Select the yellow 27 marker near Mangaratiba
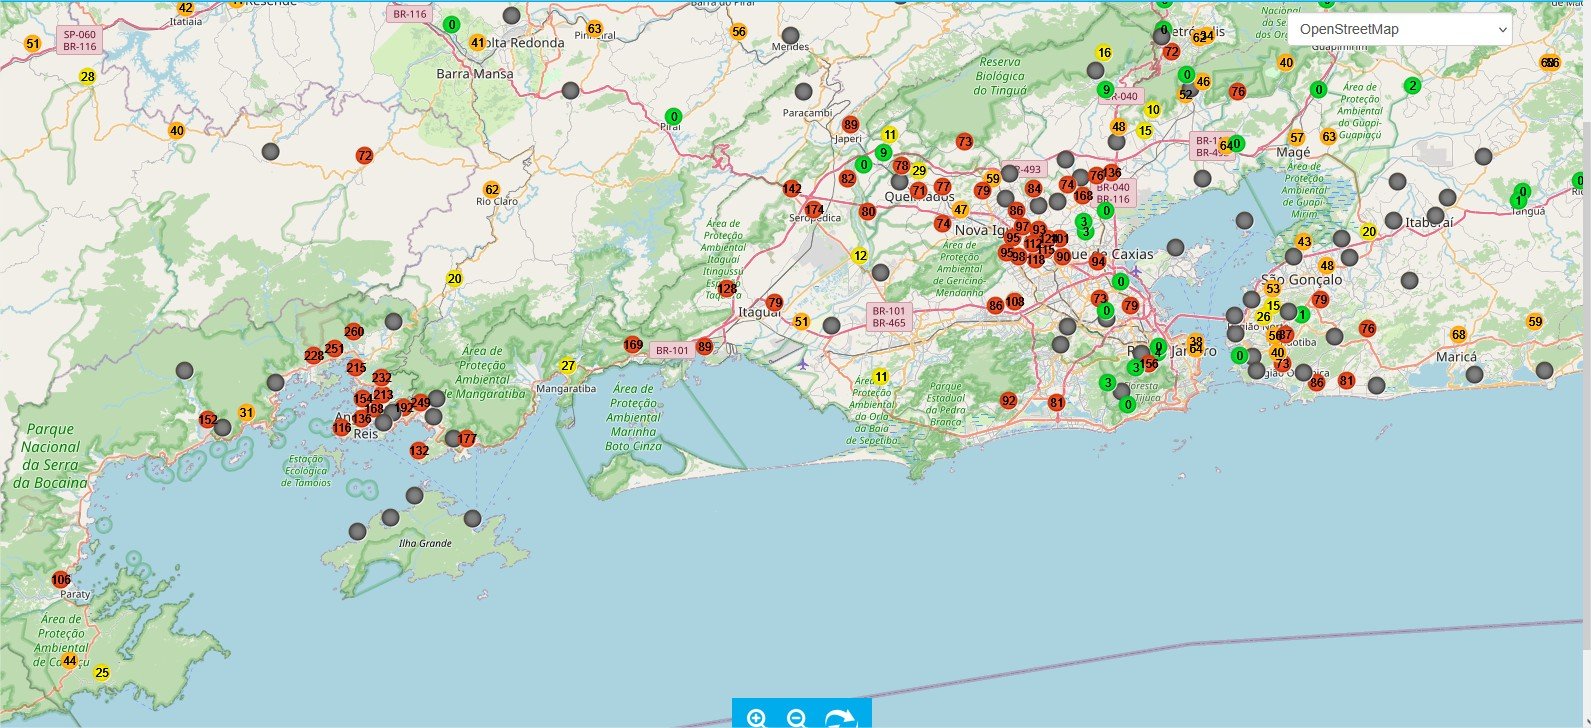Viewport: 1591px width, 728px height. pyautogui.click(x=568, y=366)
